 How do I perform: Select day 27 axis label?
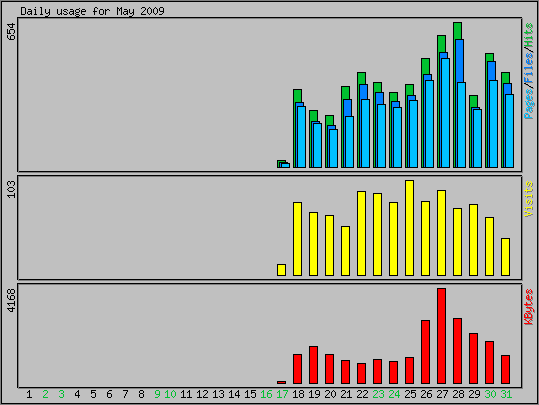coord(442,394)
